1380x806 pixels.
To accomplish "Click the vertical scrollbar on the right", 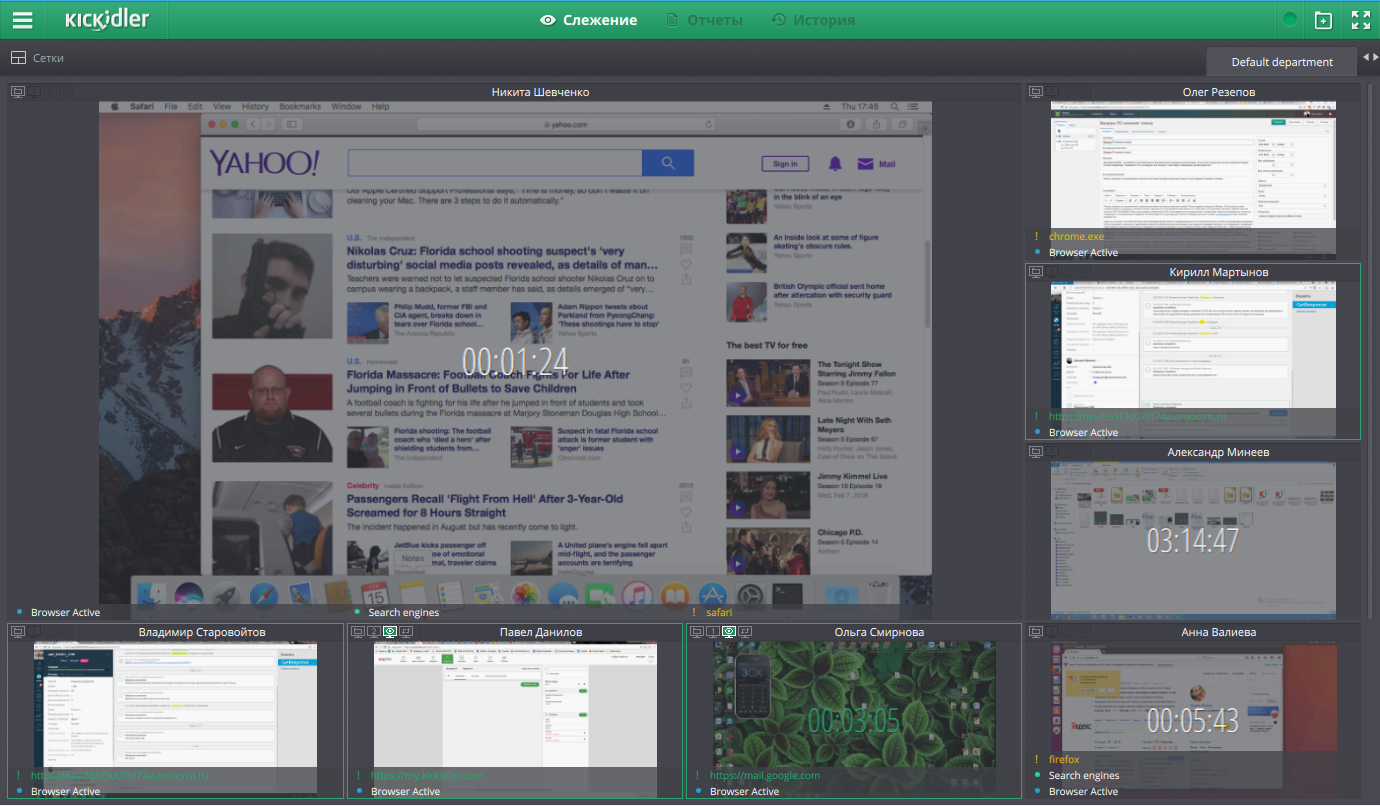I will (1371, 350).
